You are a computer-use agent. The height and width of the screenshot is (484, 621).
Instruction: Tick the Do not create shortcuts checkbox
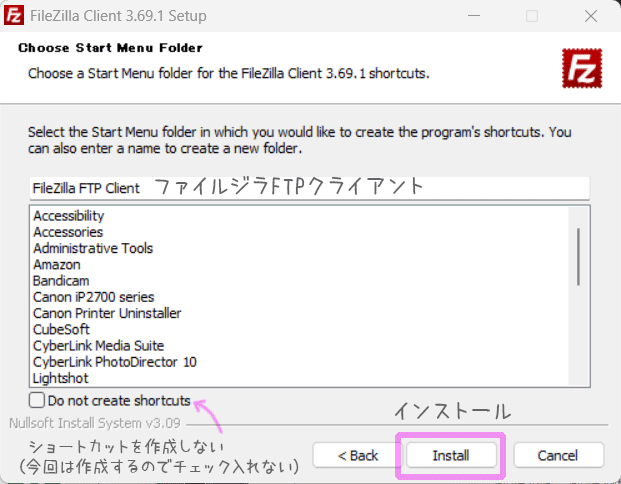(37, 400)
